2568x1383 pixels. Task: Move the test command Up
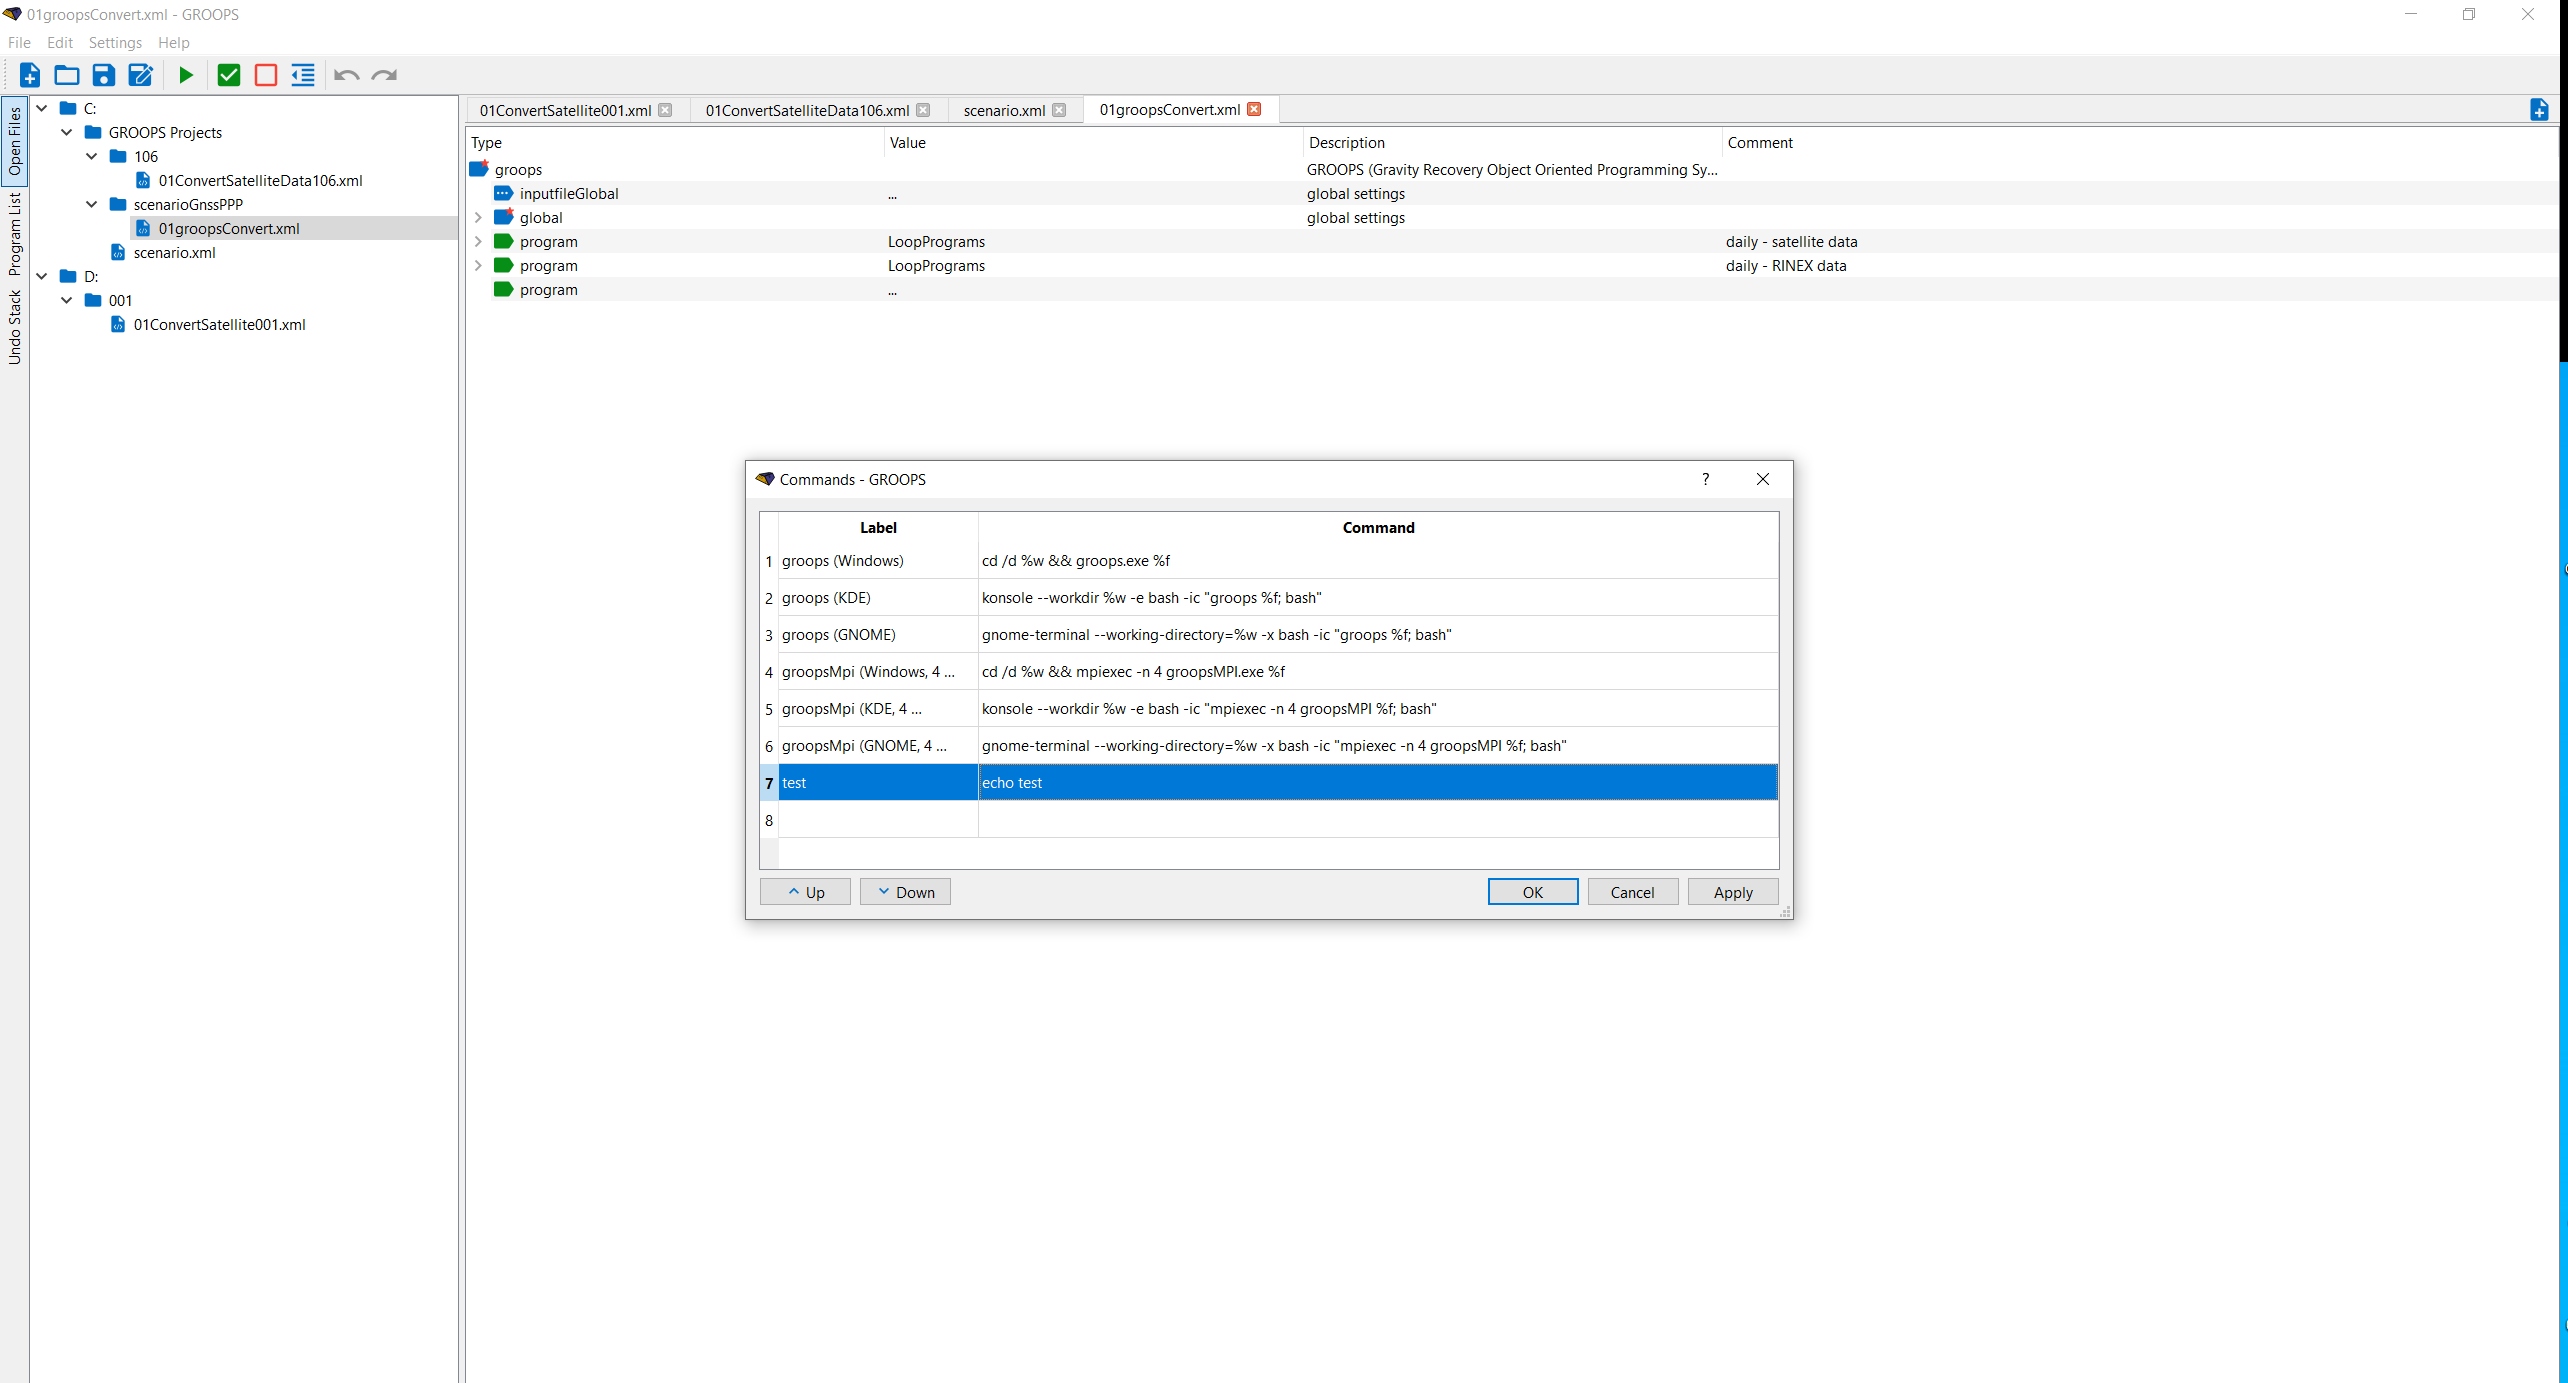[804, 891]
